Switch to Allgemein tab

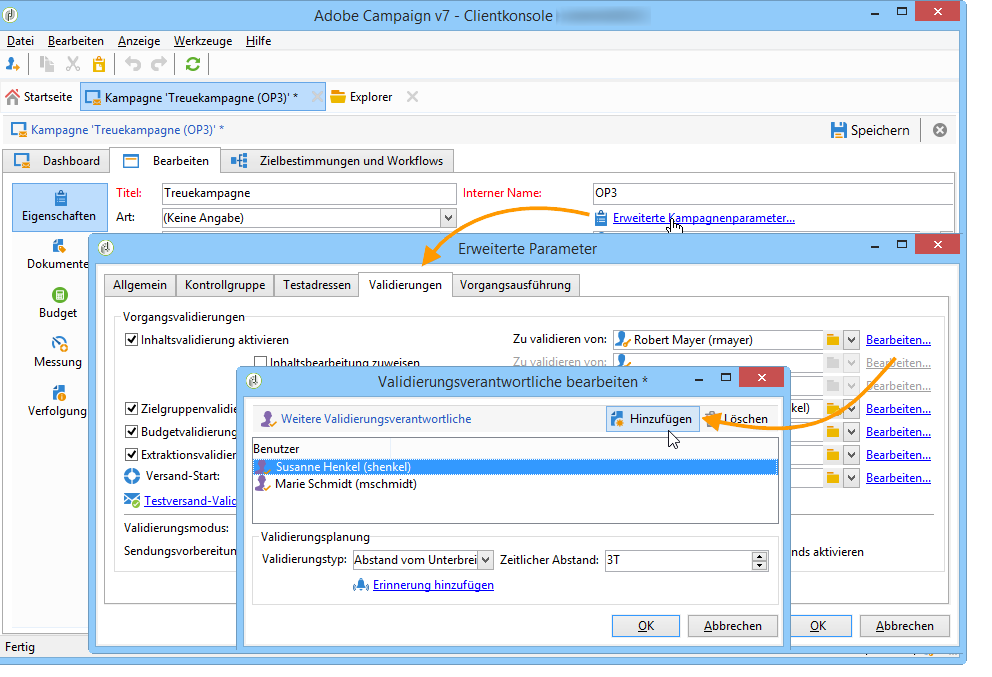pos(140,285)
